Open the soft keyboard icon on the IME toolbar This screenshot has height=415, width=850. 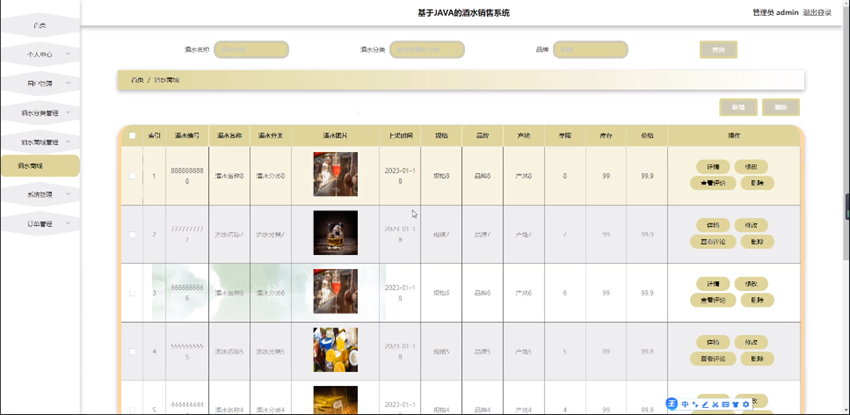(x=725, y=404)
